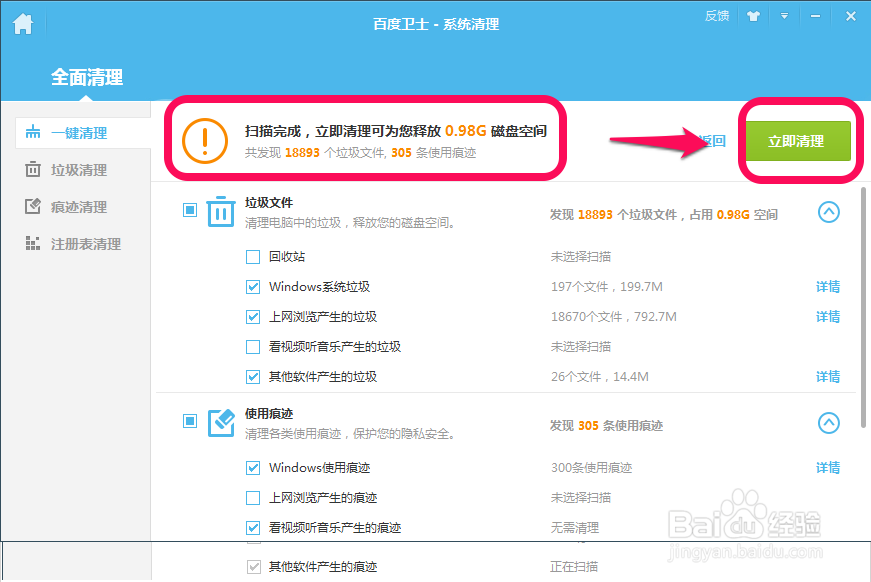
Task: Click the 垃圾清理 trash bin sidebar icon
Action: tap(33, 169)
